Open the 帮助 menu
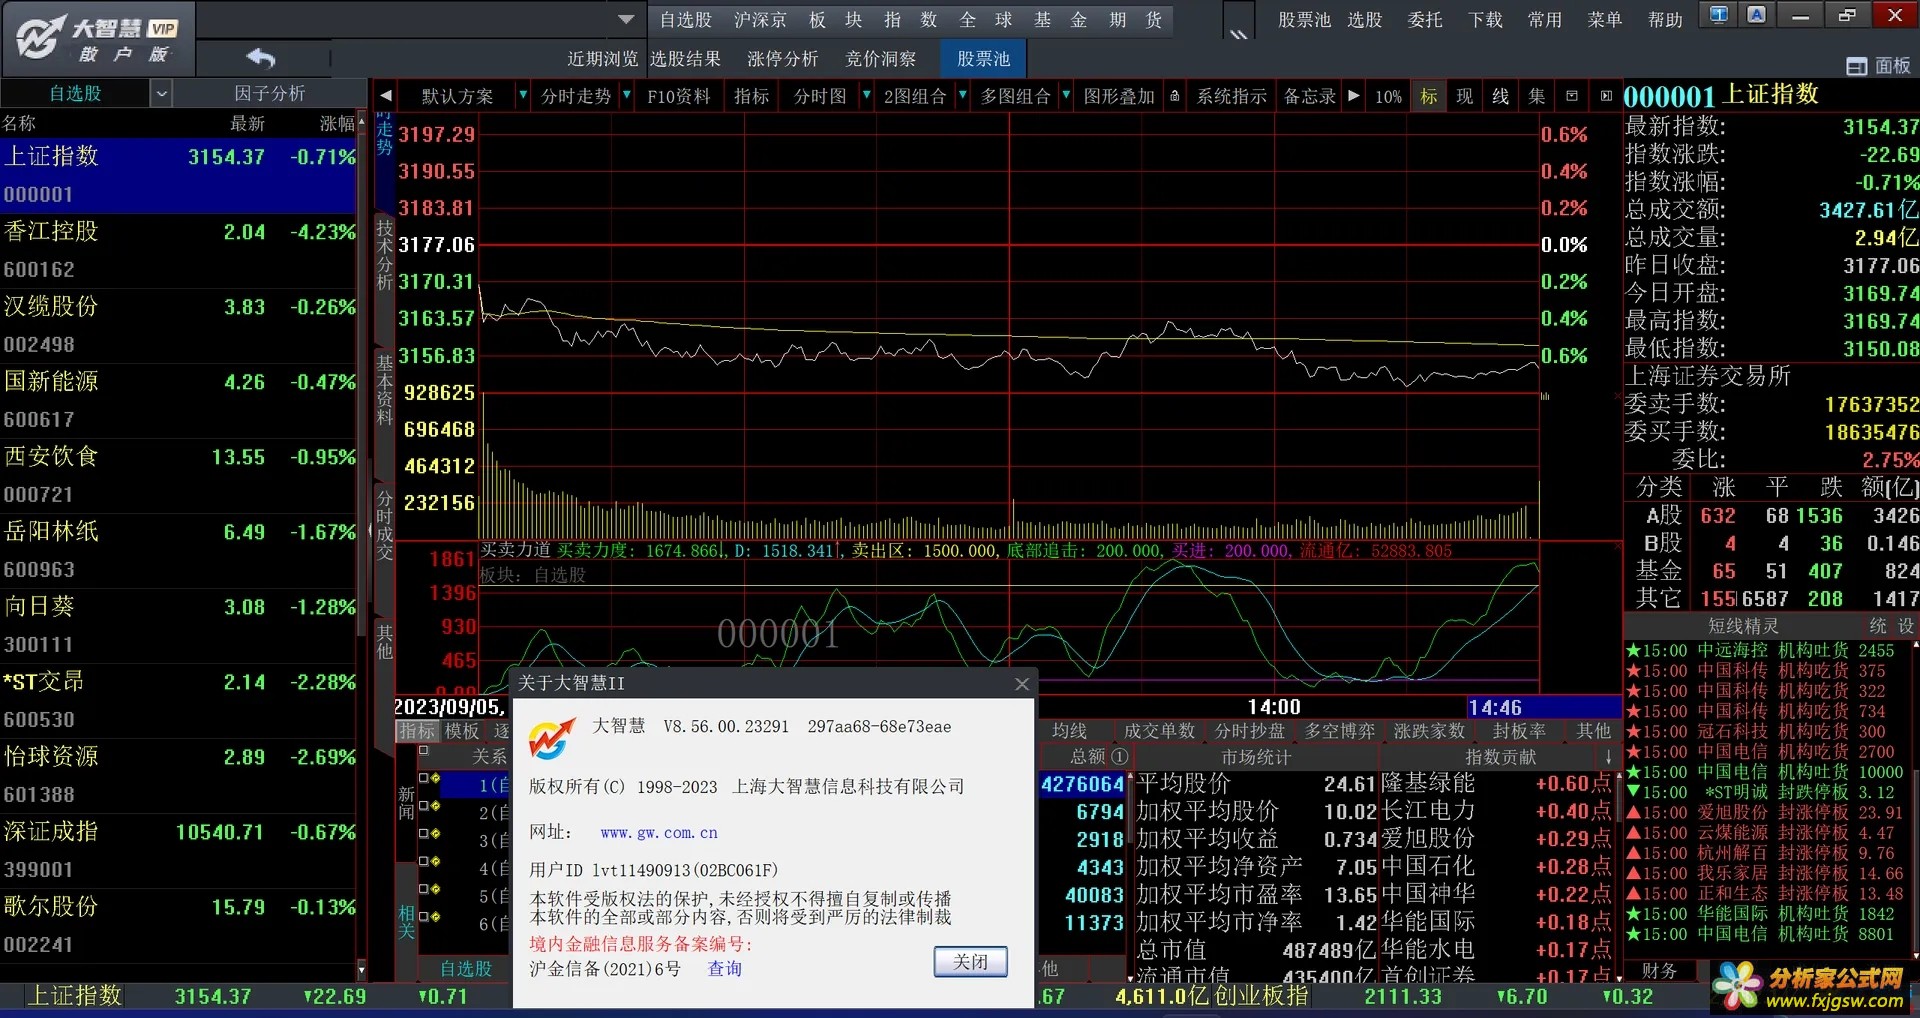This screenshot has width=1920, height=1018. click(x=1665, y=20)
